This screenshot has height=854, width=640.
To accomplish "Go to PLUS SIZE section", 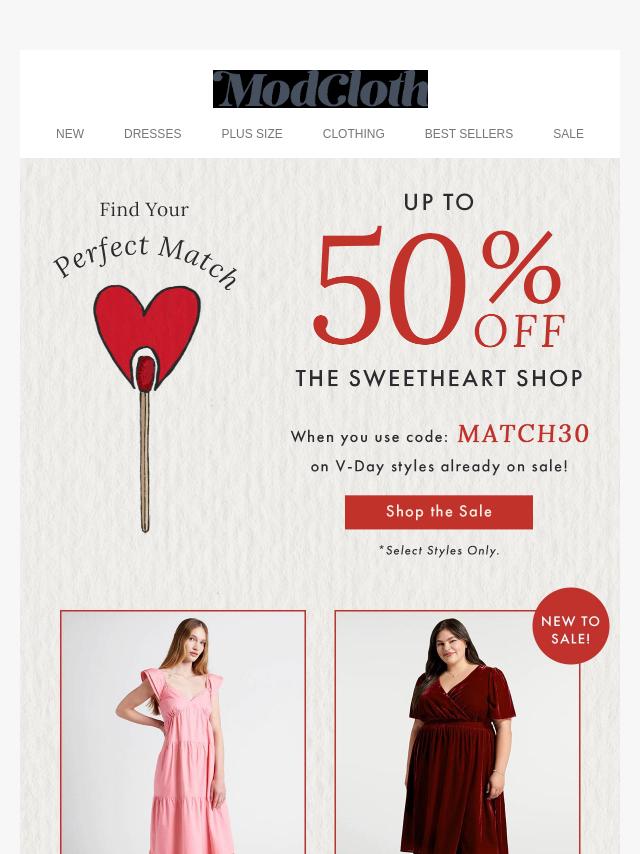I will (x=252, y=133).
